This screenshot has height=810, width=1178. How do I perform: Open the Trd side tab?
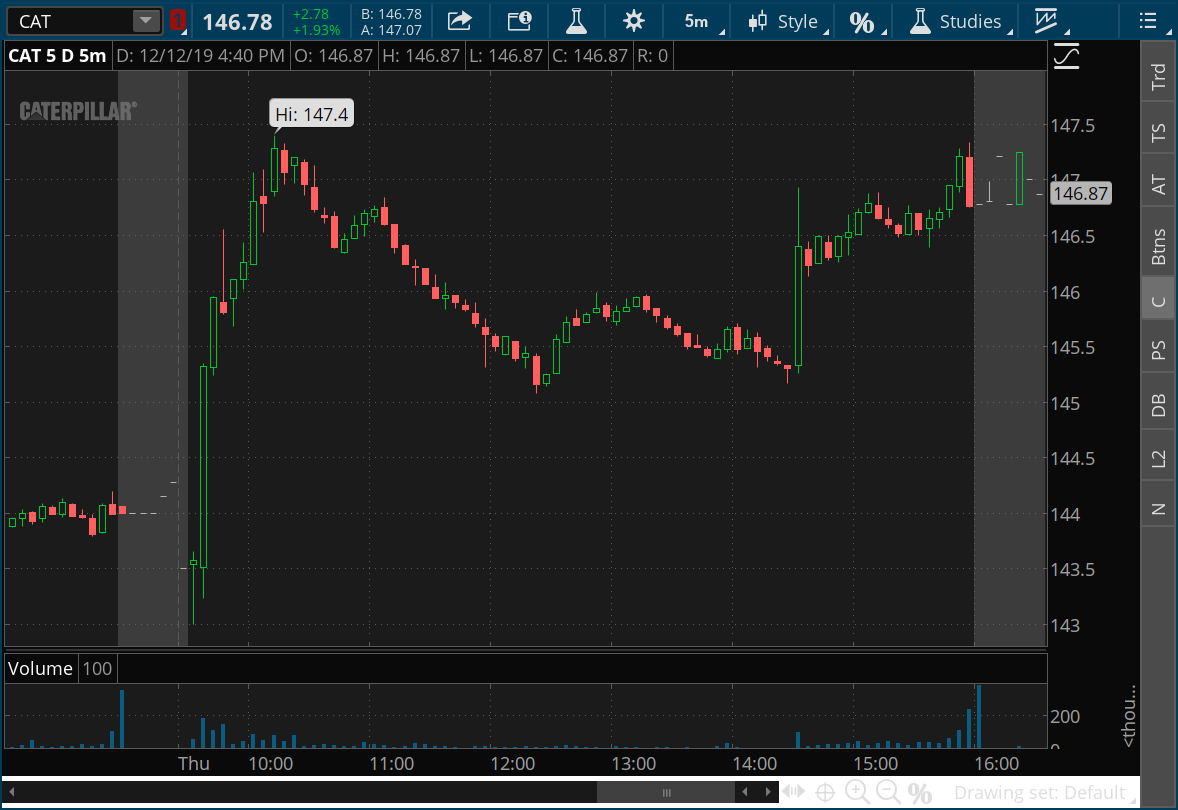pyautogui.click(x=1158, y=76)
